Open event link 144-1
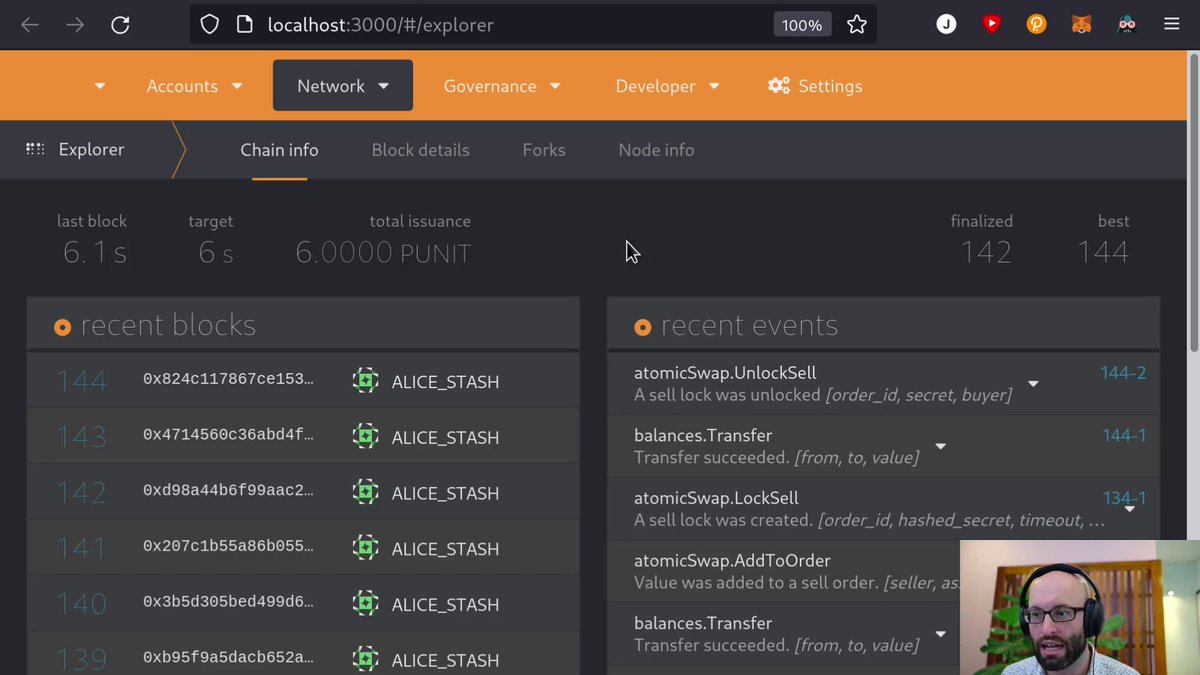 (1123, 435)
